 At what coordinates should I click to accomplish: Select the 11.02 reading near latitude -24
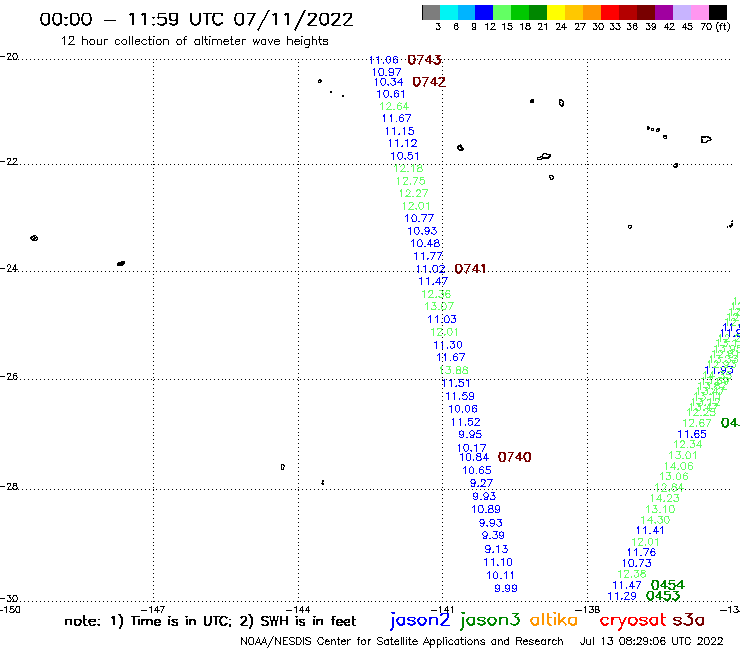click(x=430, y=269)
